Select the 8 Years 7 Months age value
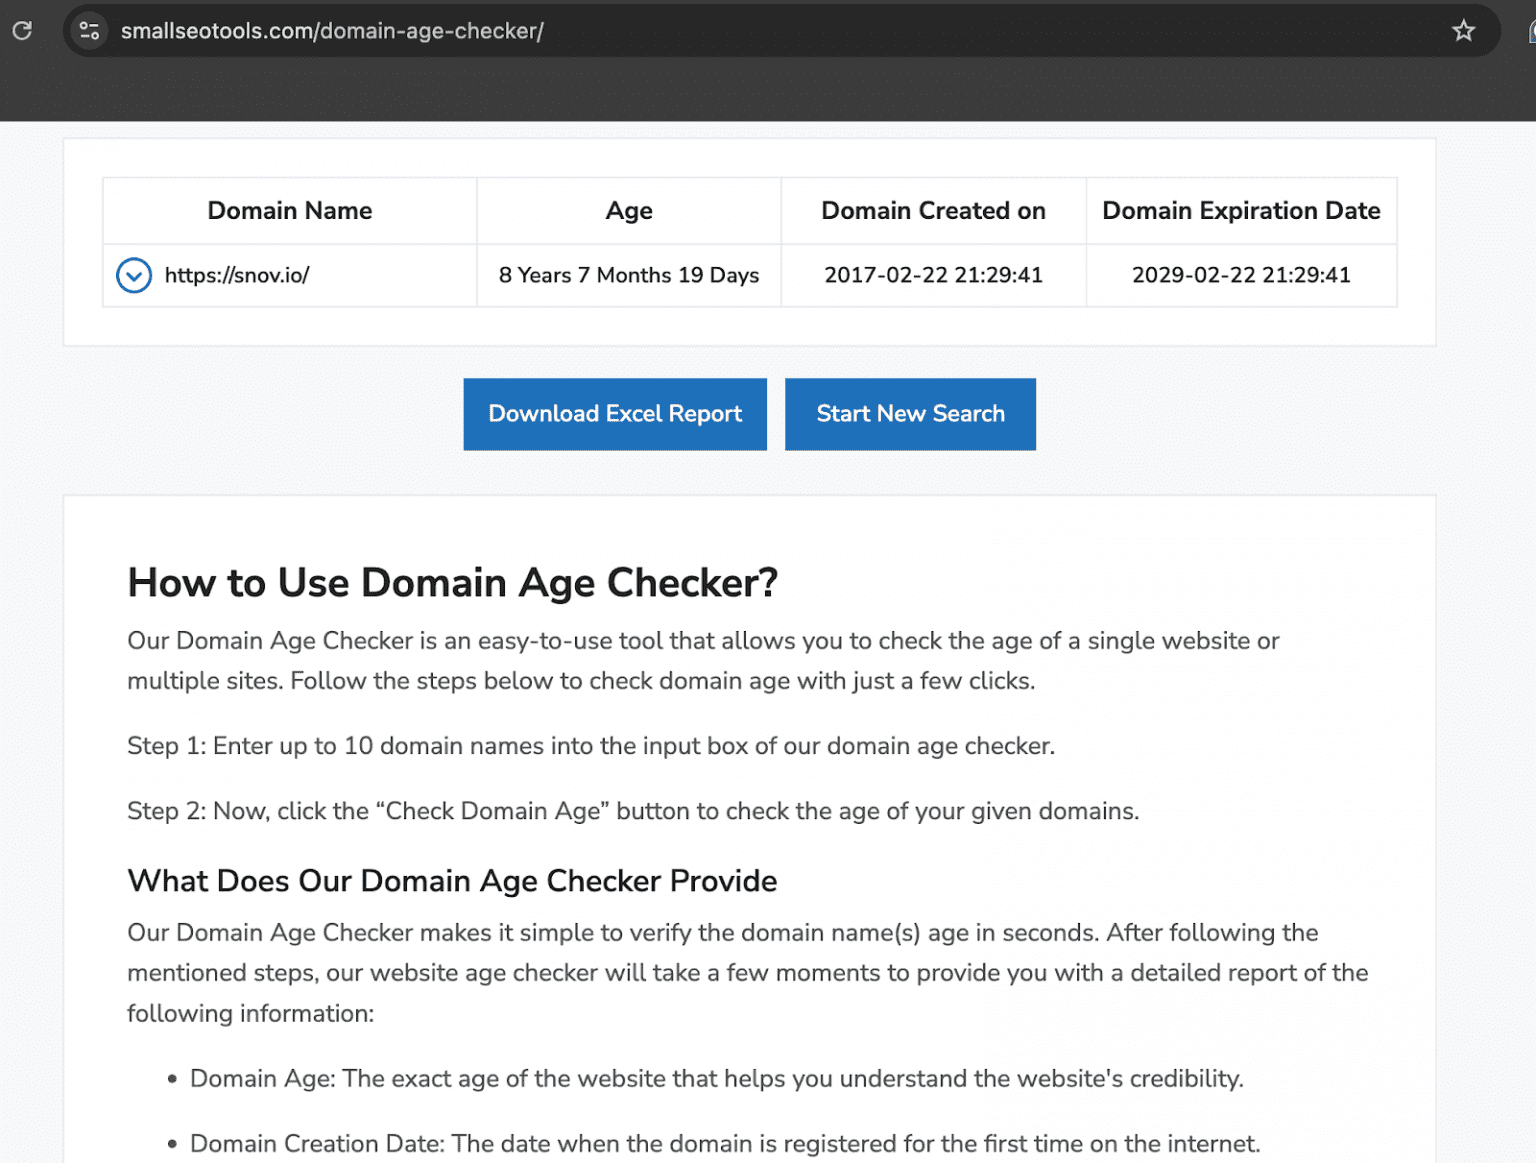Screen dimensions: 1536x1163 628,275
